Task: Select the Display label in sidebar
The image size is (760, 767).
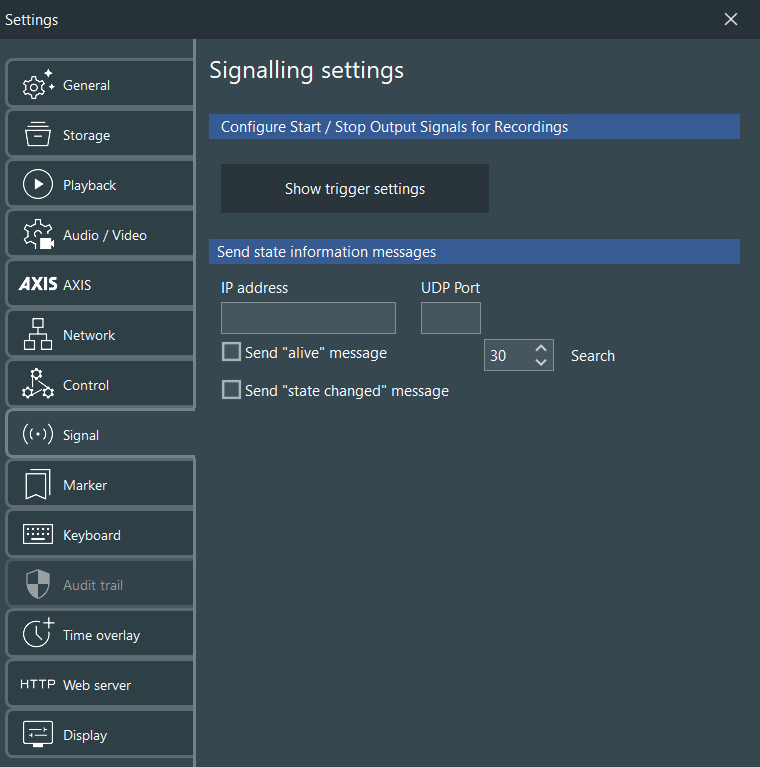Action: [85, 735]
